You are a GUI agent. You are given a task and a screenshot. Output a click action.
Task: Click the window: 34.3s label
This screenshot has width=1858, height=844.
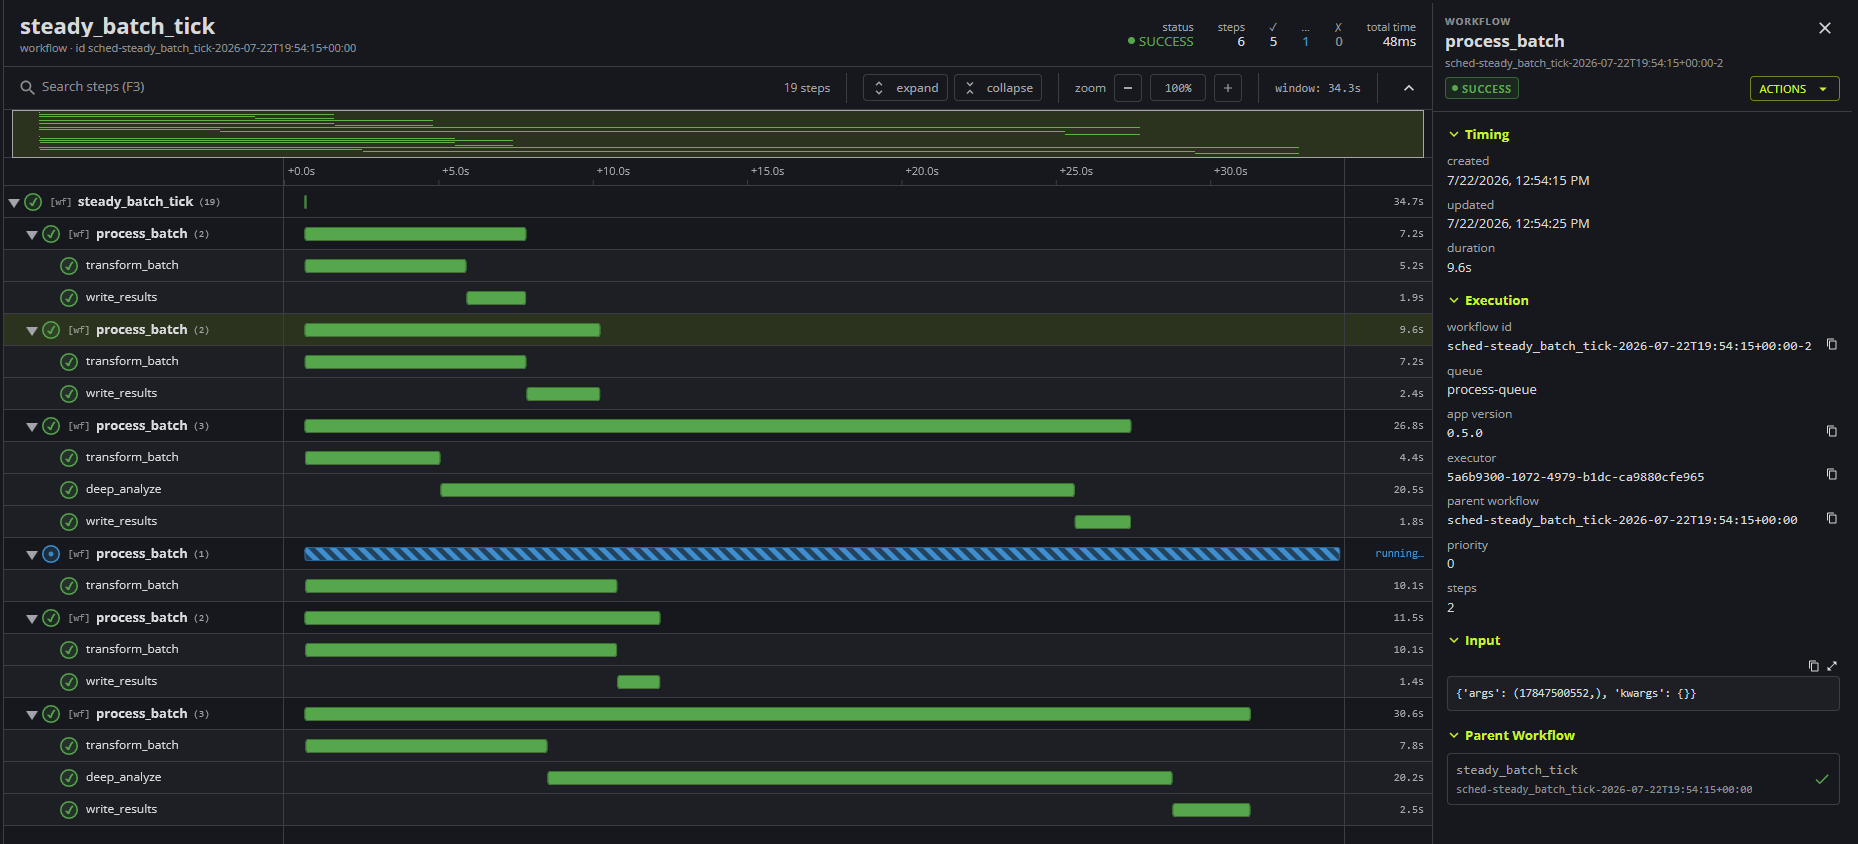[1317, 88]
